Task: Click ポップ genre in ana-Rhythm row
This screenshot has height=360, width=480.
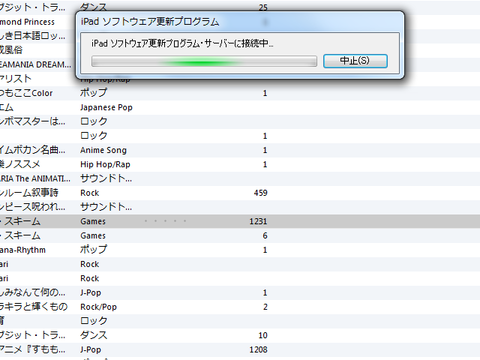Action: [x=94, y=250]
